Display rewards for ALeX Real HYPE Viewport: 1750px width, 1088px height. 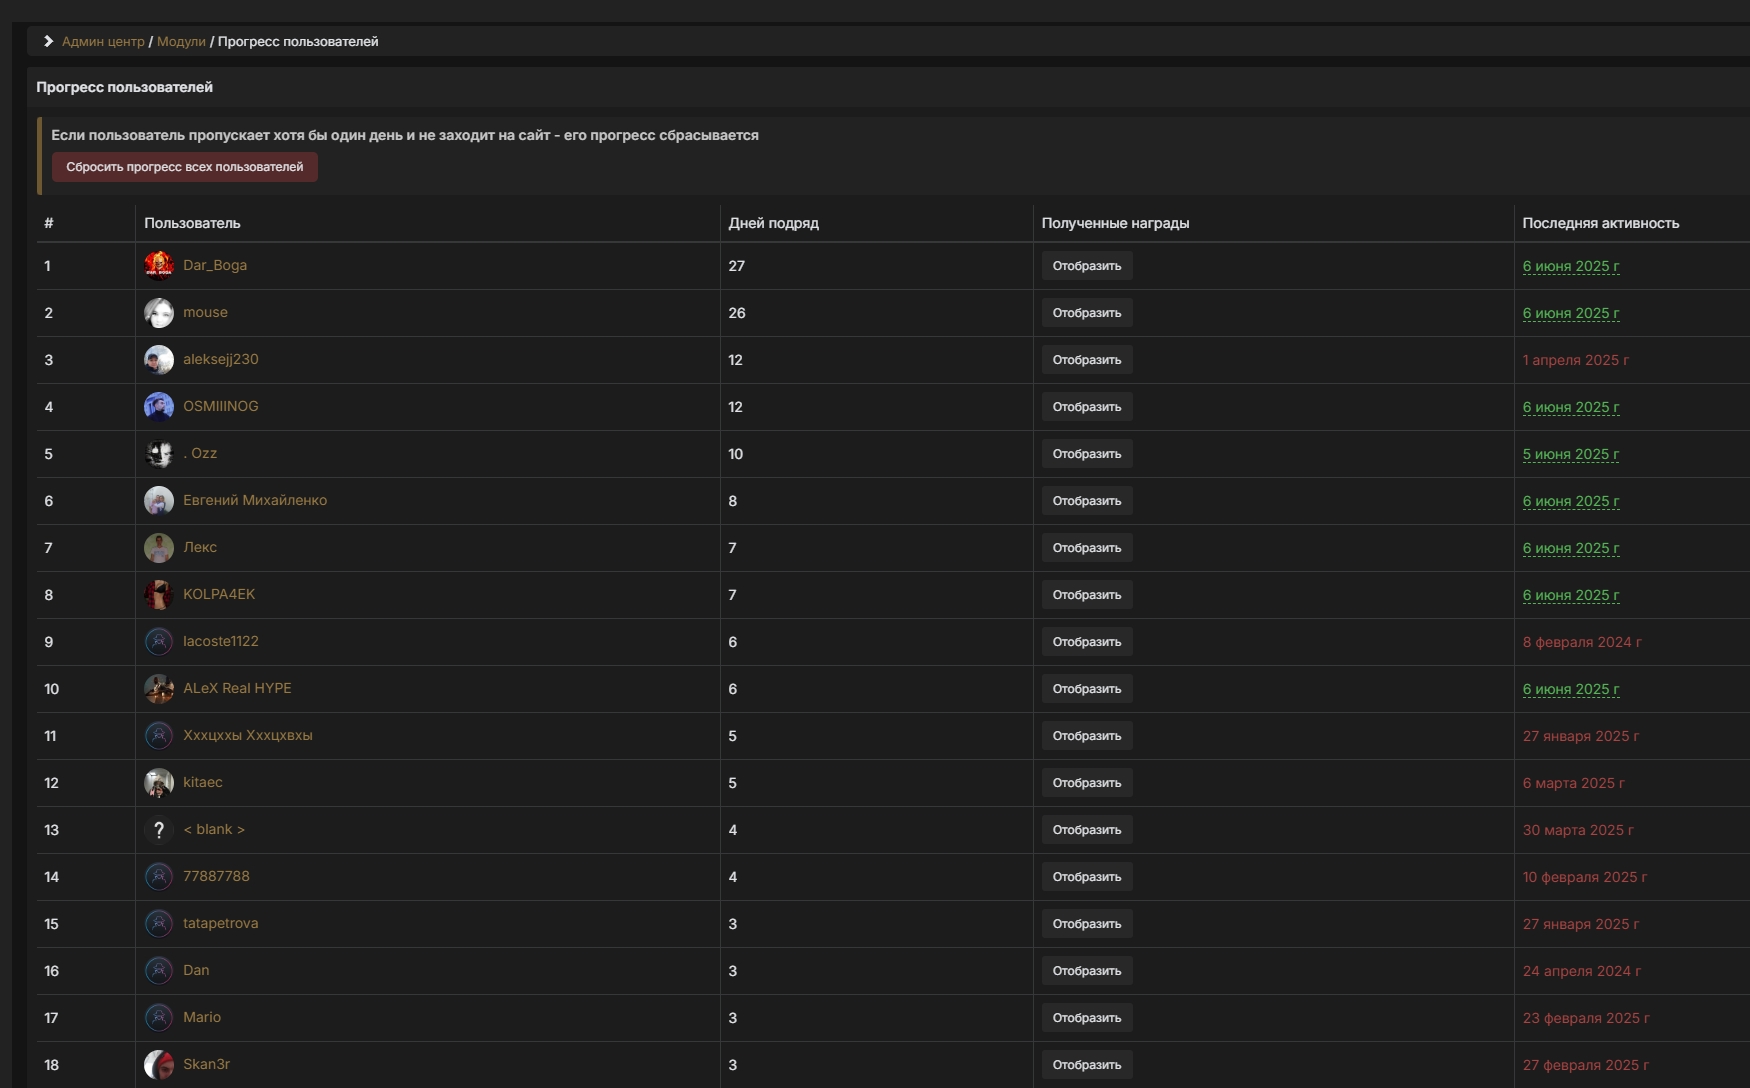tap(1086, 689)
